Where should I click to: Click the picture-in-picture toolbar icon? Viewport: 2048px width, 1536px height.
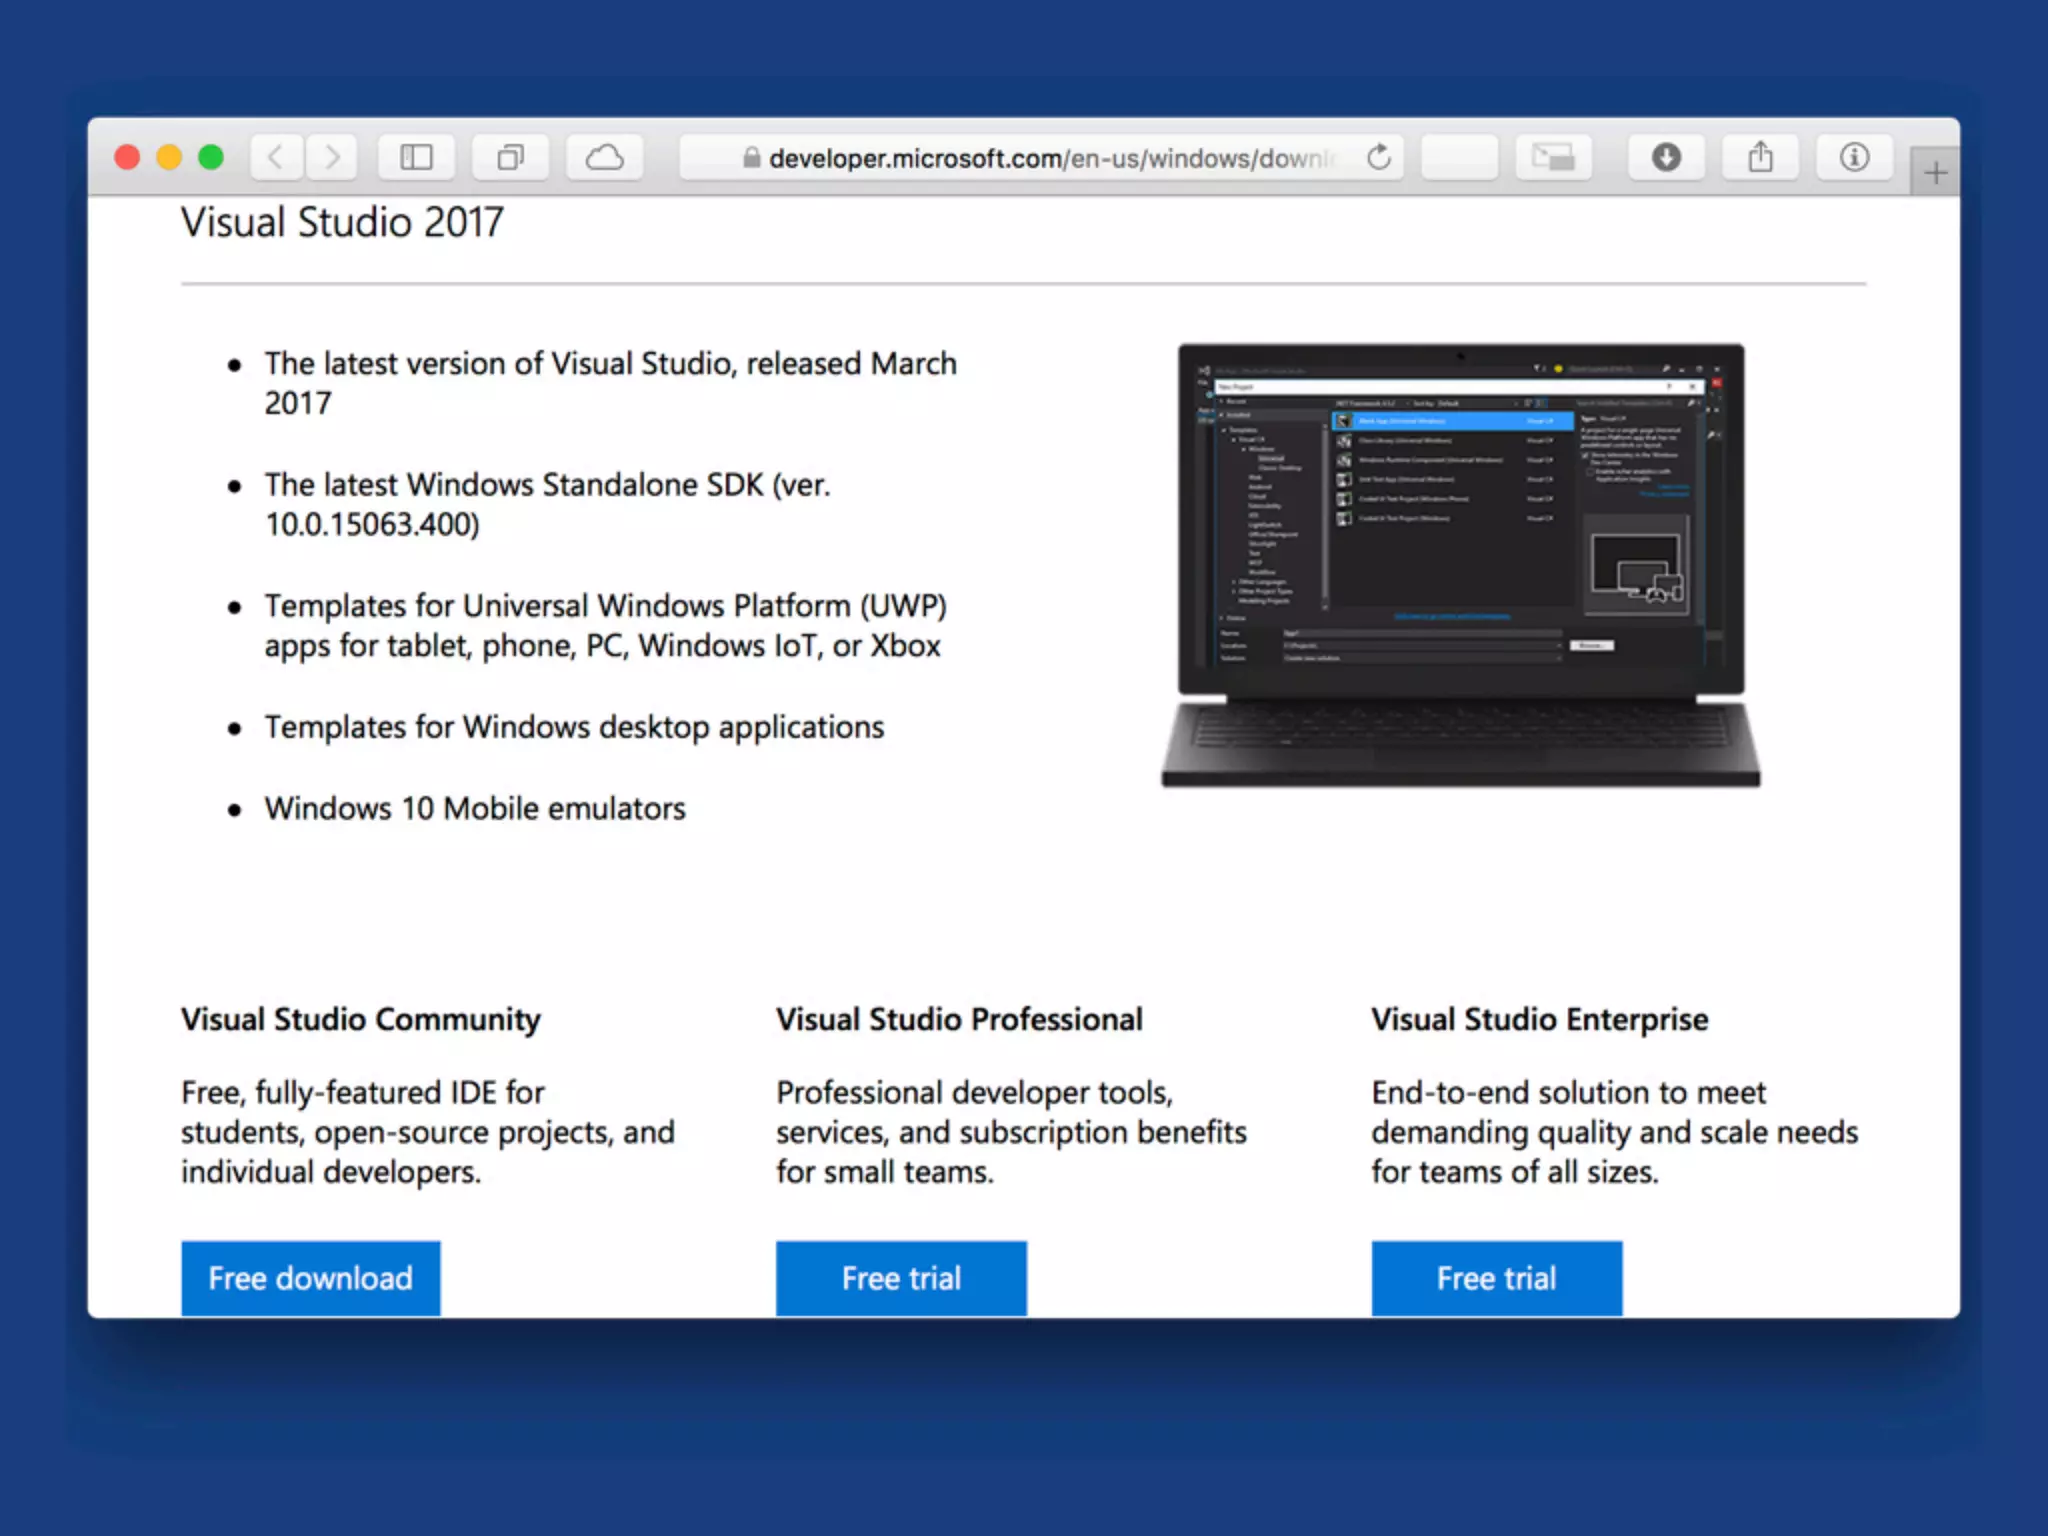[1553, 157]
